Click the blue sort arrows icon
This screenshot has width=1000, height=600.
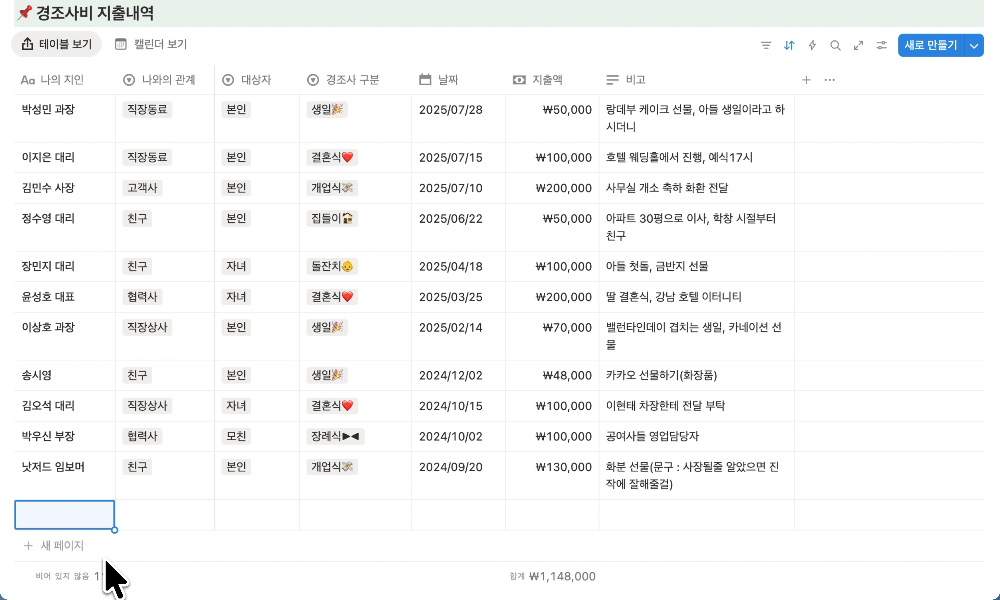click(x=789, y=45)
